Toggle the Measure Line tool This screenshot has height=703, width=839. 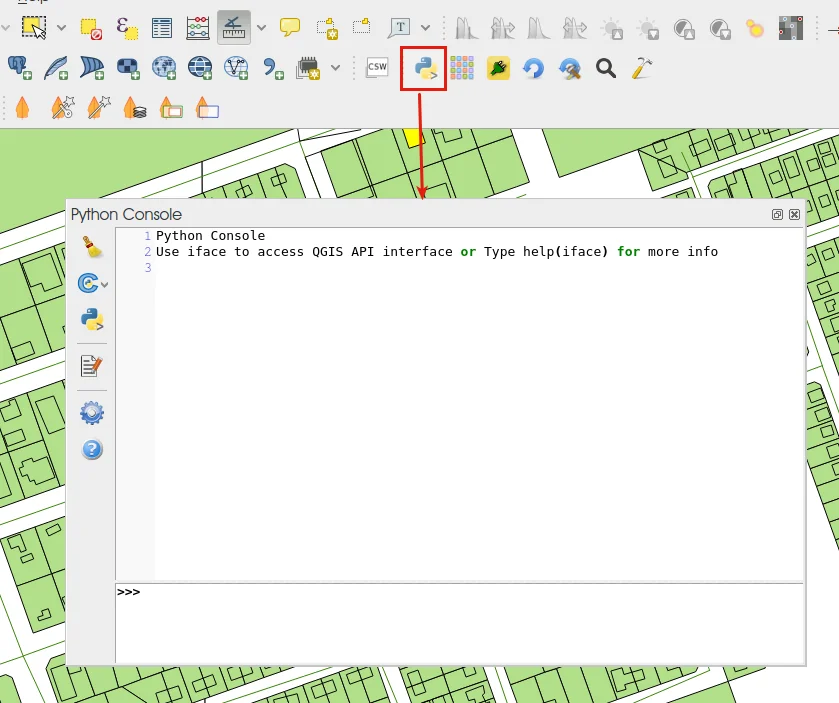click(x=233, y=28)
